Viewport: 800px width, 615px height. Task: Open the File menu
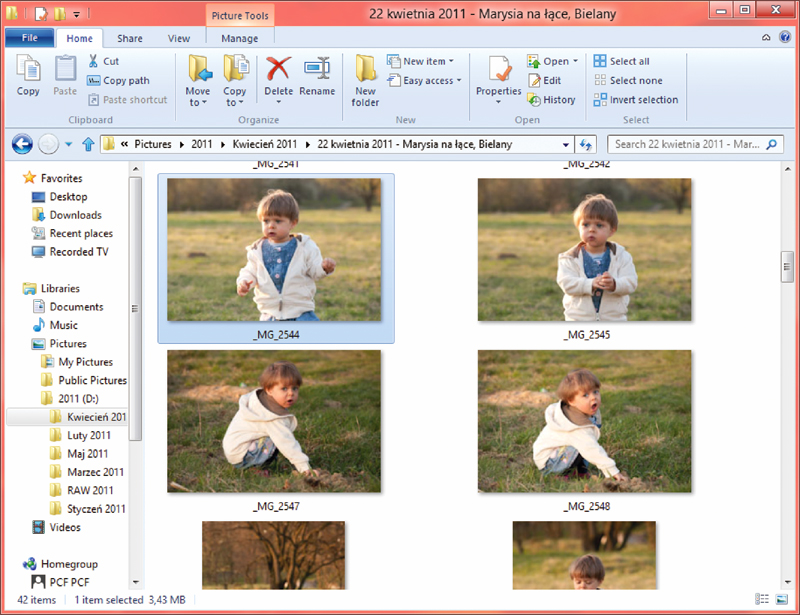pyautogui.click(x=29, y=39)
